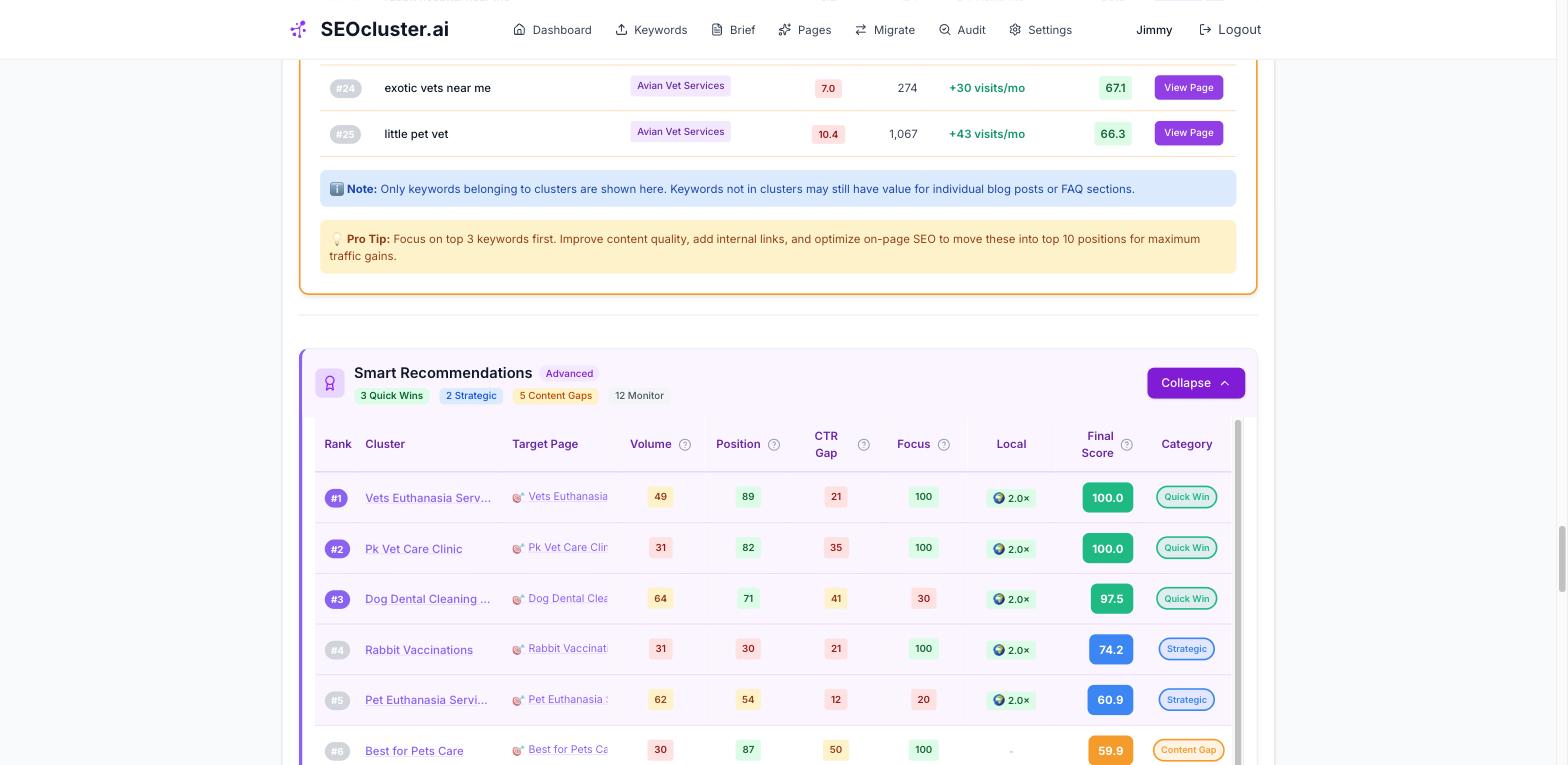
Task: Click the recommendations table scrollbar
Action: coord(1238,592)
